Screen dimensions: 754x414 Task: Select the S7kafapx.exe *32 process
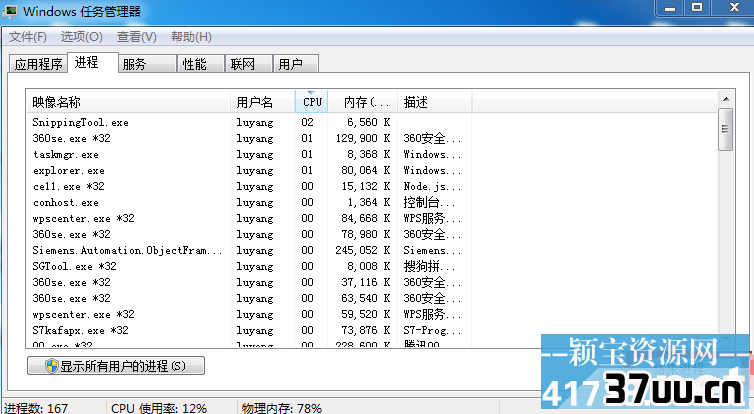click(x=249, y=330)
